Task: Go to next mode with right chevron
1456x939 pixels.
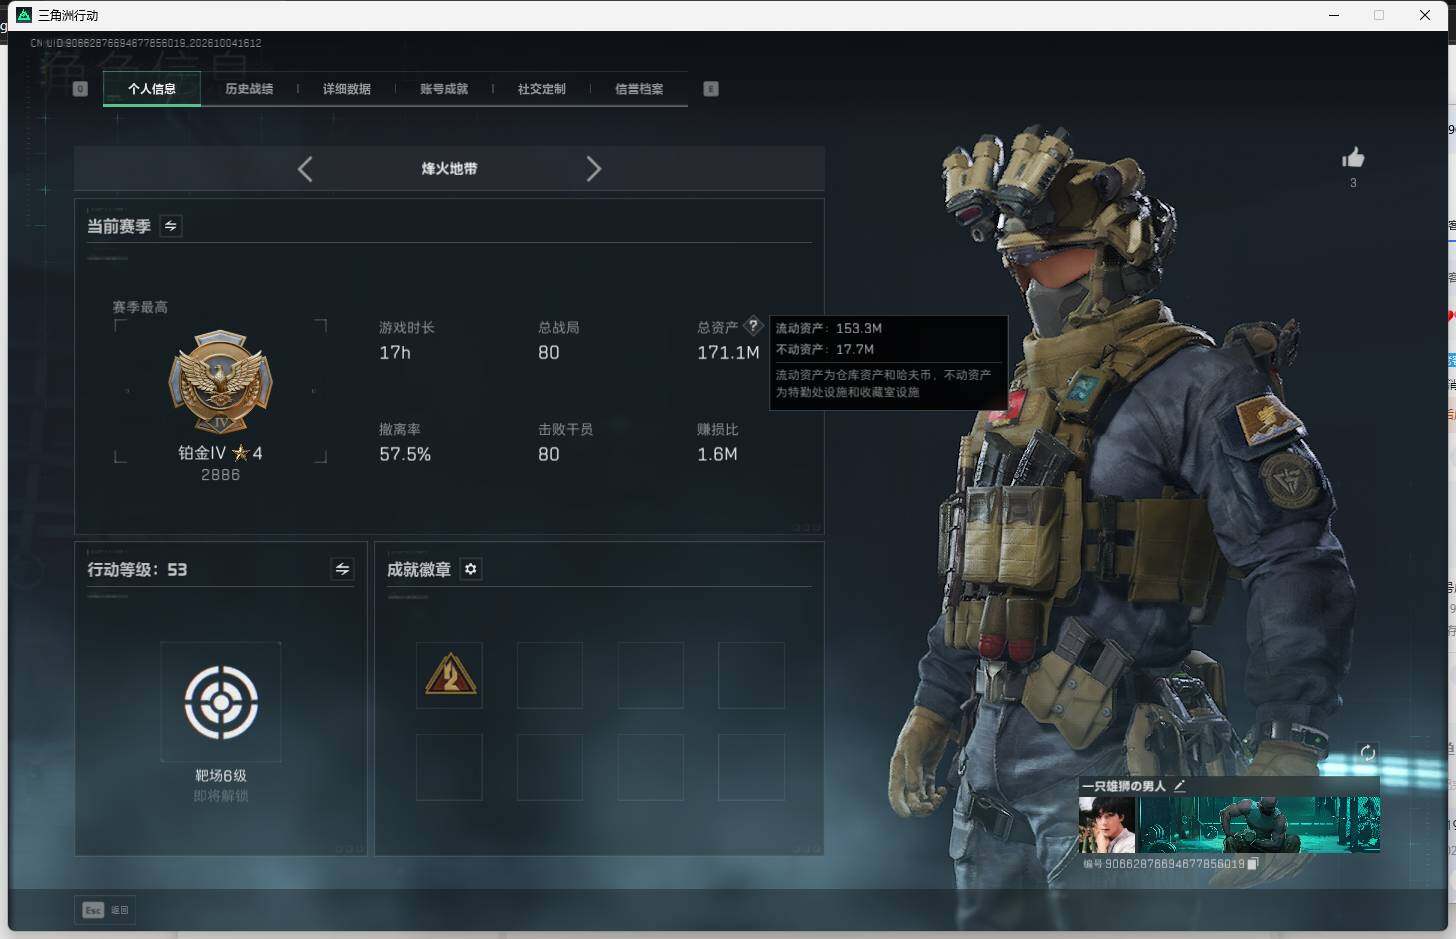Action: click(x=593, y=169)
